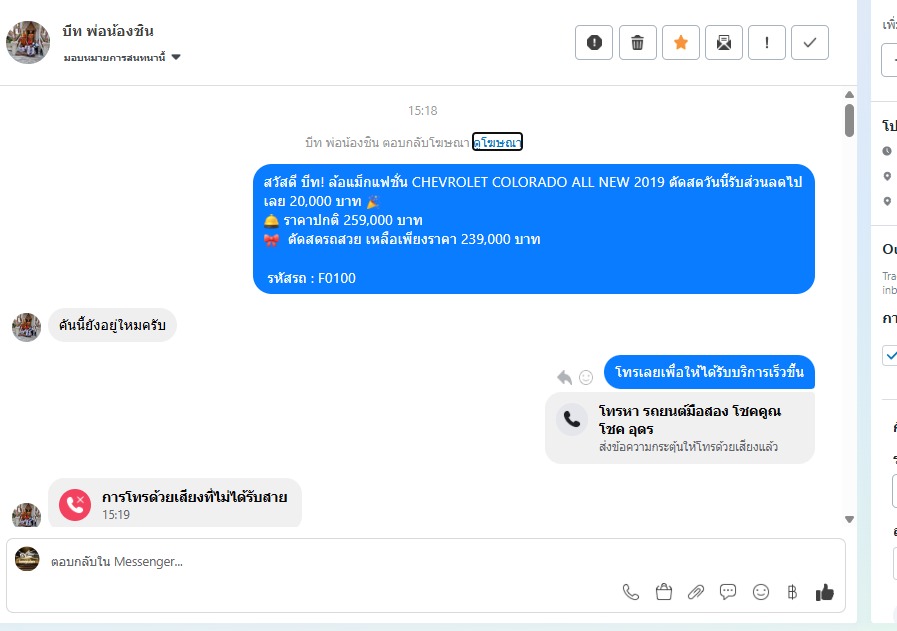897x631 pixels.
Task: Toggle the star follow-up marker
Action: pos(681,42)
